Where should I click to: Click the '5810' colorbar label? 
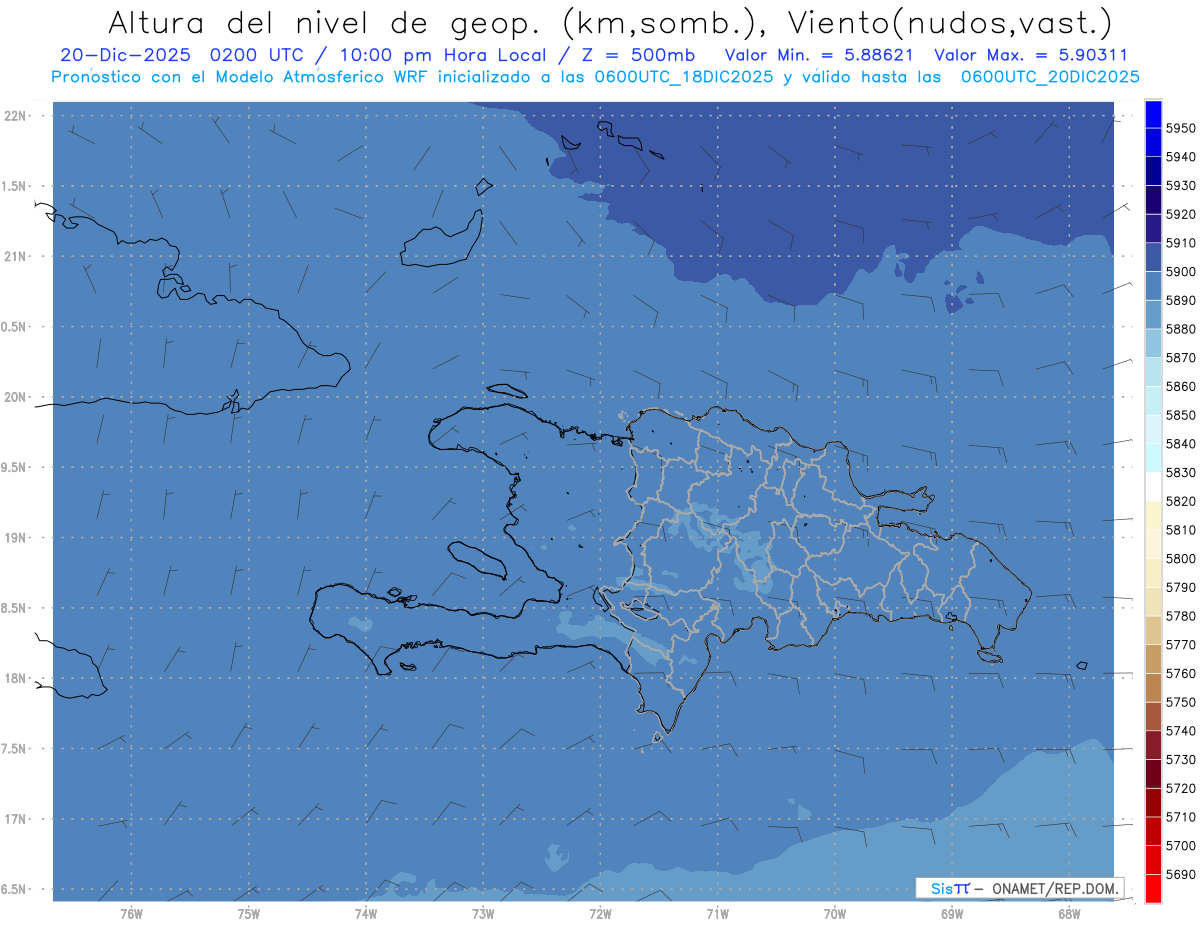1180,529
